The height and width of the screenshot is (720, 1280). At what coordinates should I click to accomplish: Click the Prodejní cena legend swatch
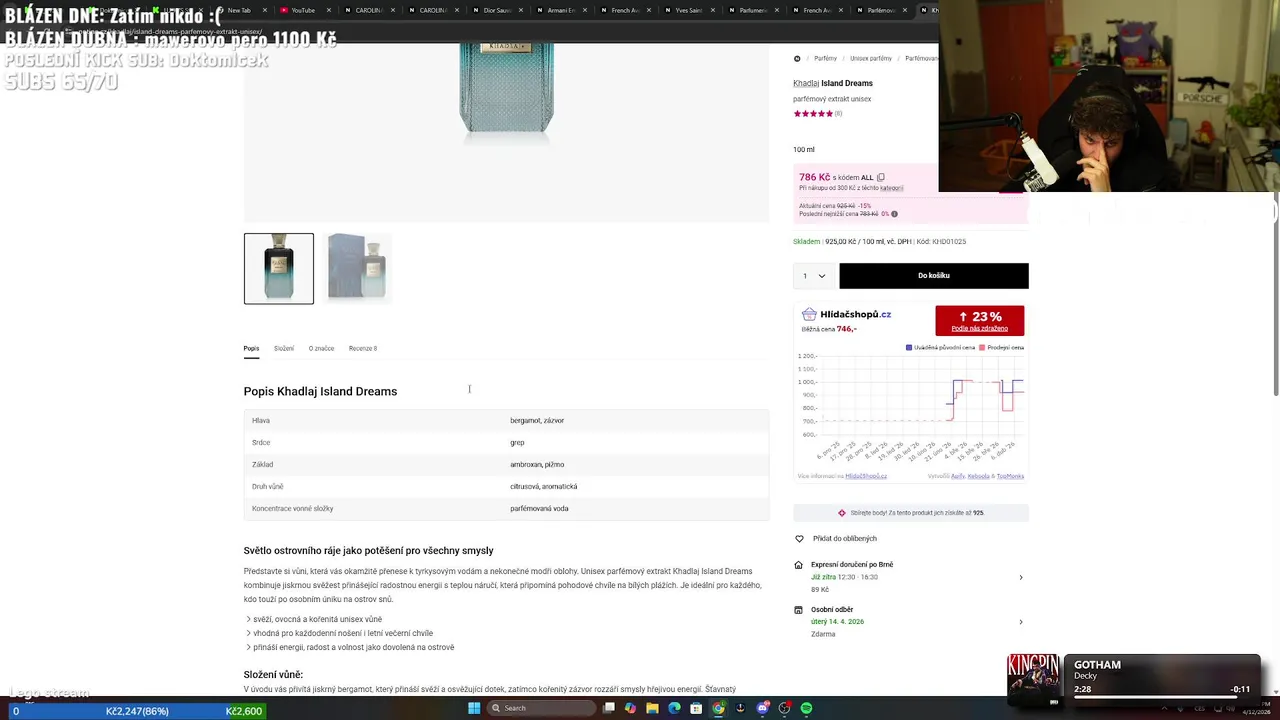(982, 348)
